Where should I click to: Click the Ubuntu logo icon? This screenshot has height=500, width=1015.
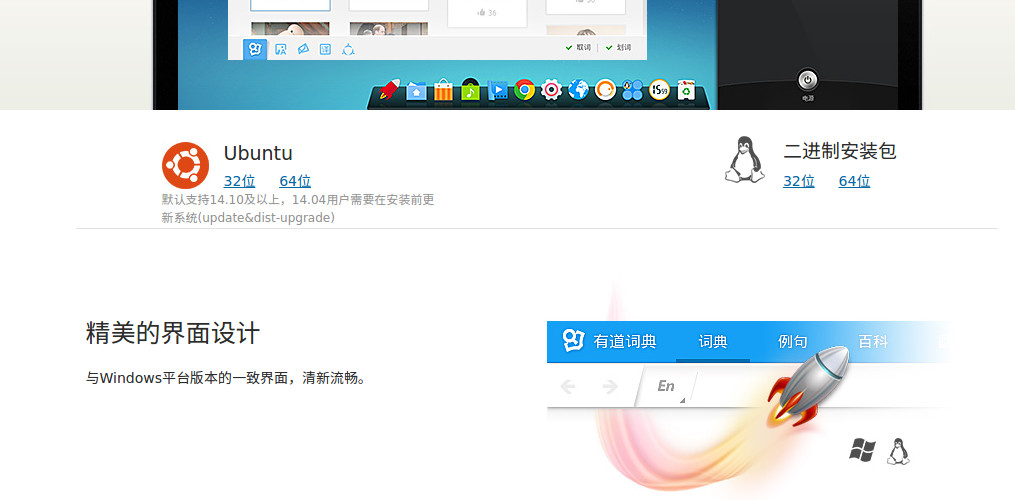tap(185, 165)
